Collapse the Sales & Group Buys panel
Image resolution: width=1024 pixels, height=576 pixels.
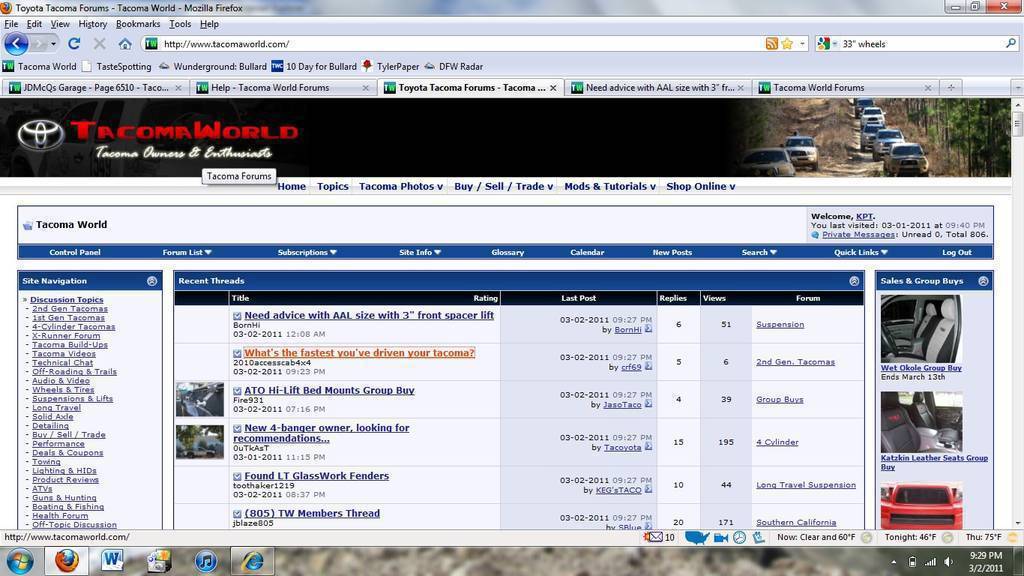pos(984,281)
